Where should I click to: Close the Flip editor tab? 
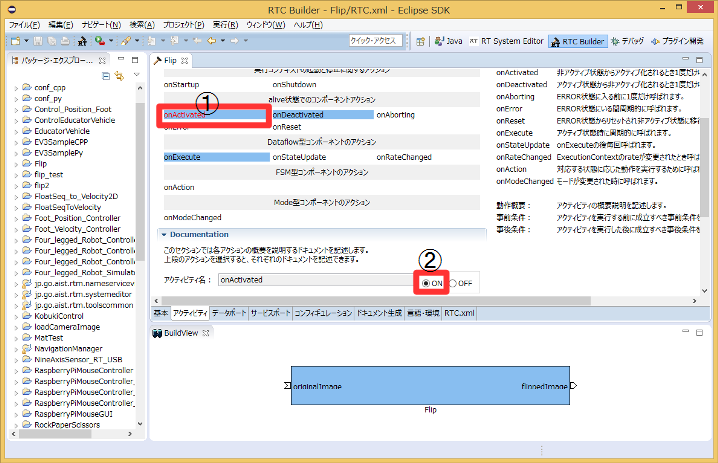point(185,60)
